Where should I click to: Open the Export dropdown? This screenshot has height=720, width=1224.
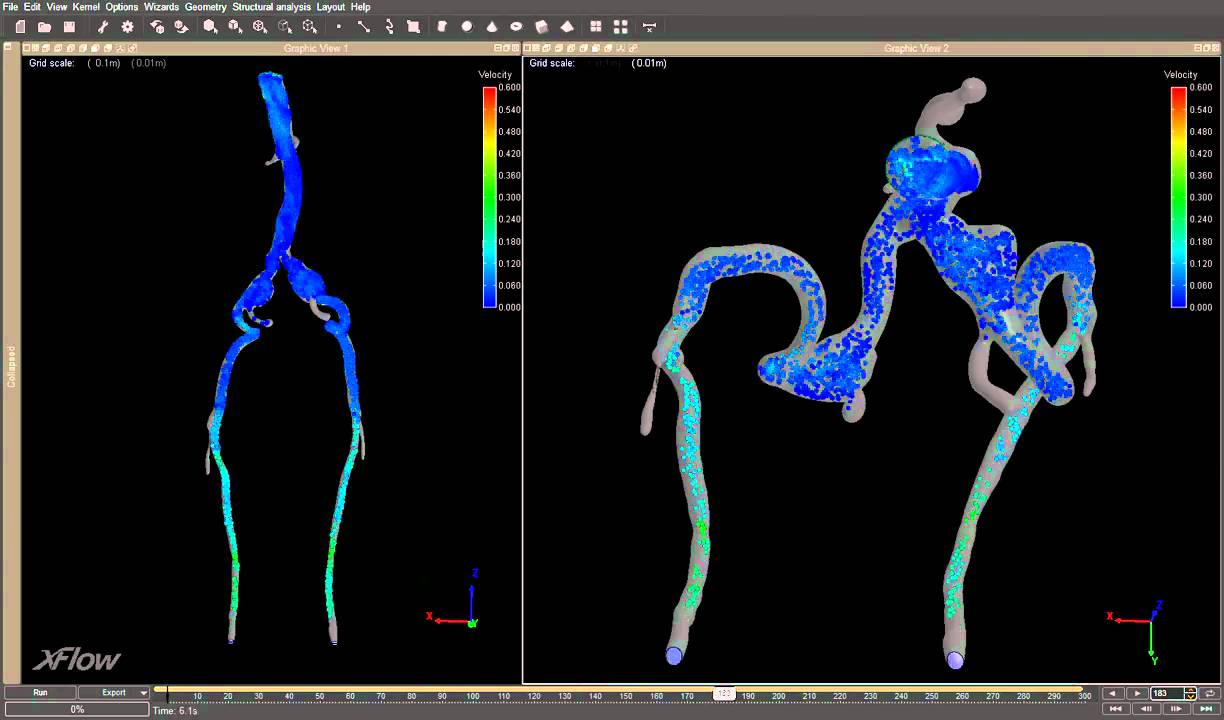[x=143, y=693]
